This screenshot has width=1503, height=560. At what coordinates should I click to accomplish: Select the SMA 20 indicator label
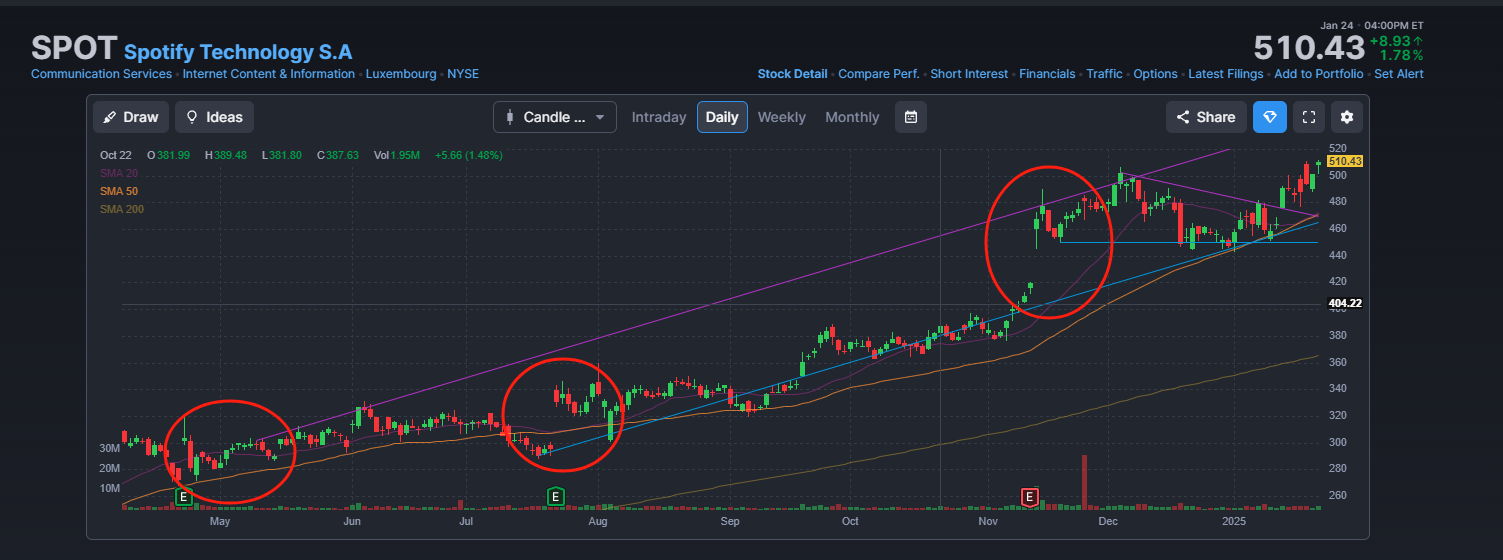[119, 173]
